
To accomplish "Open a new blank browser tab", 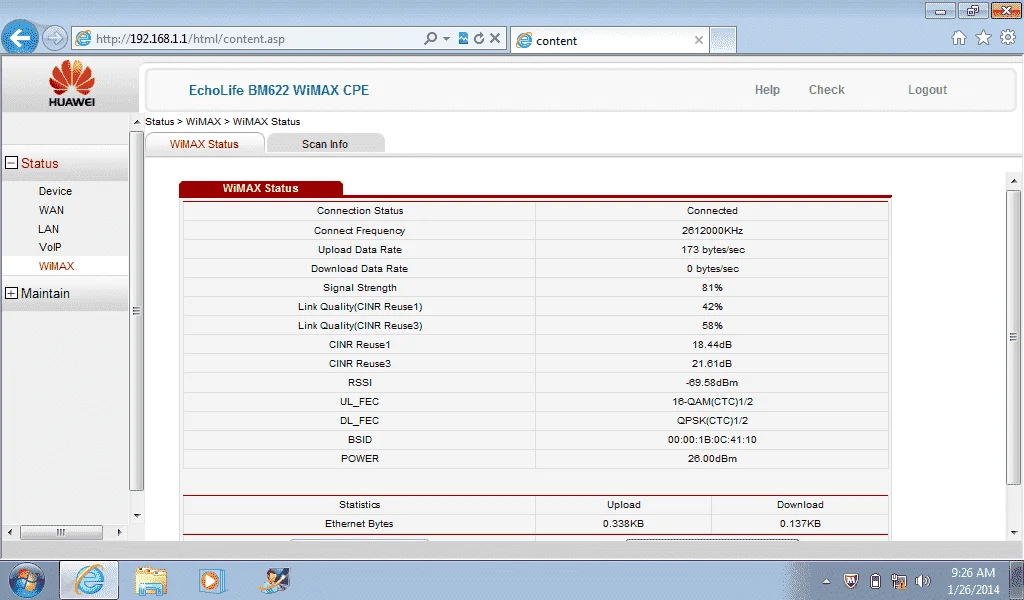I will [723, 40].
